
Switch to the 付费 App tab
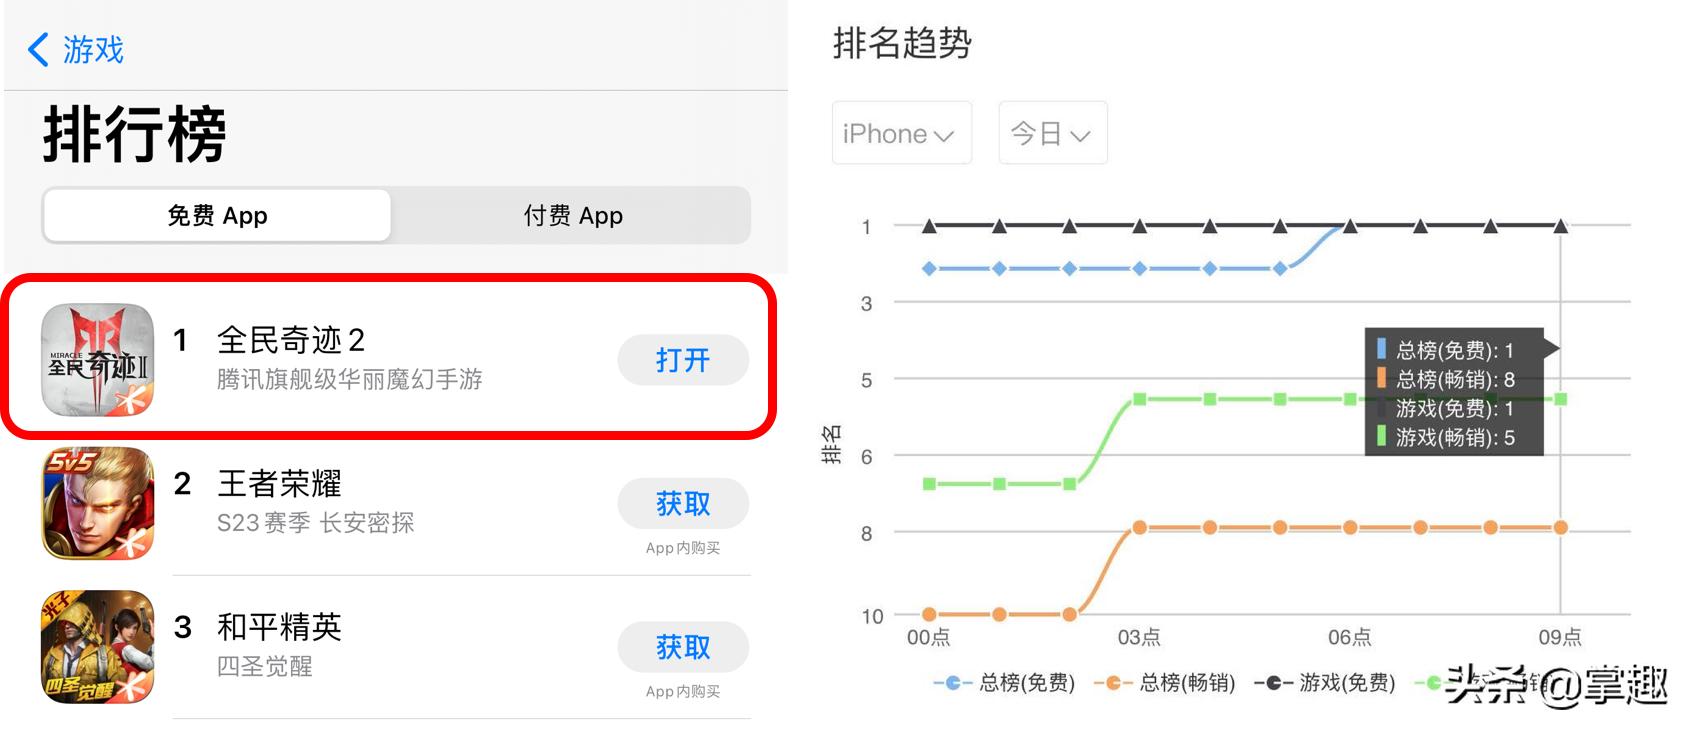point(572,215)
